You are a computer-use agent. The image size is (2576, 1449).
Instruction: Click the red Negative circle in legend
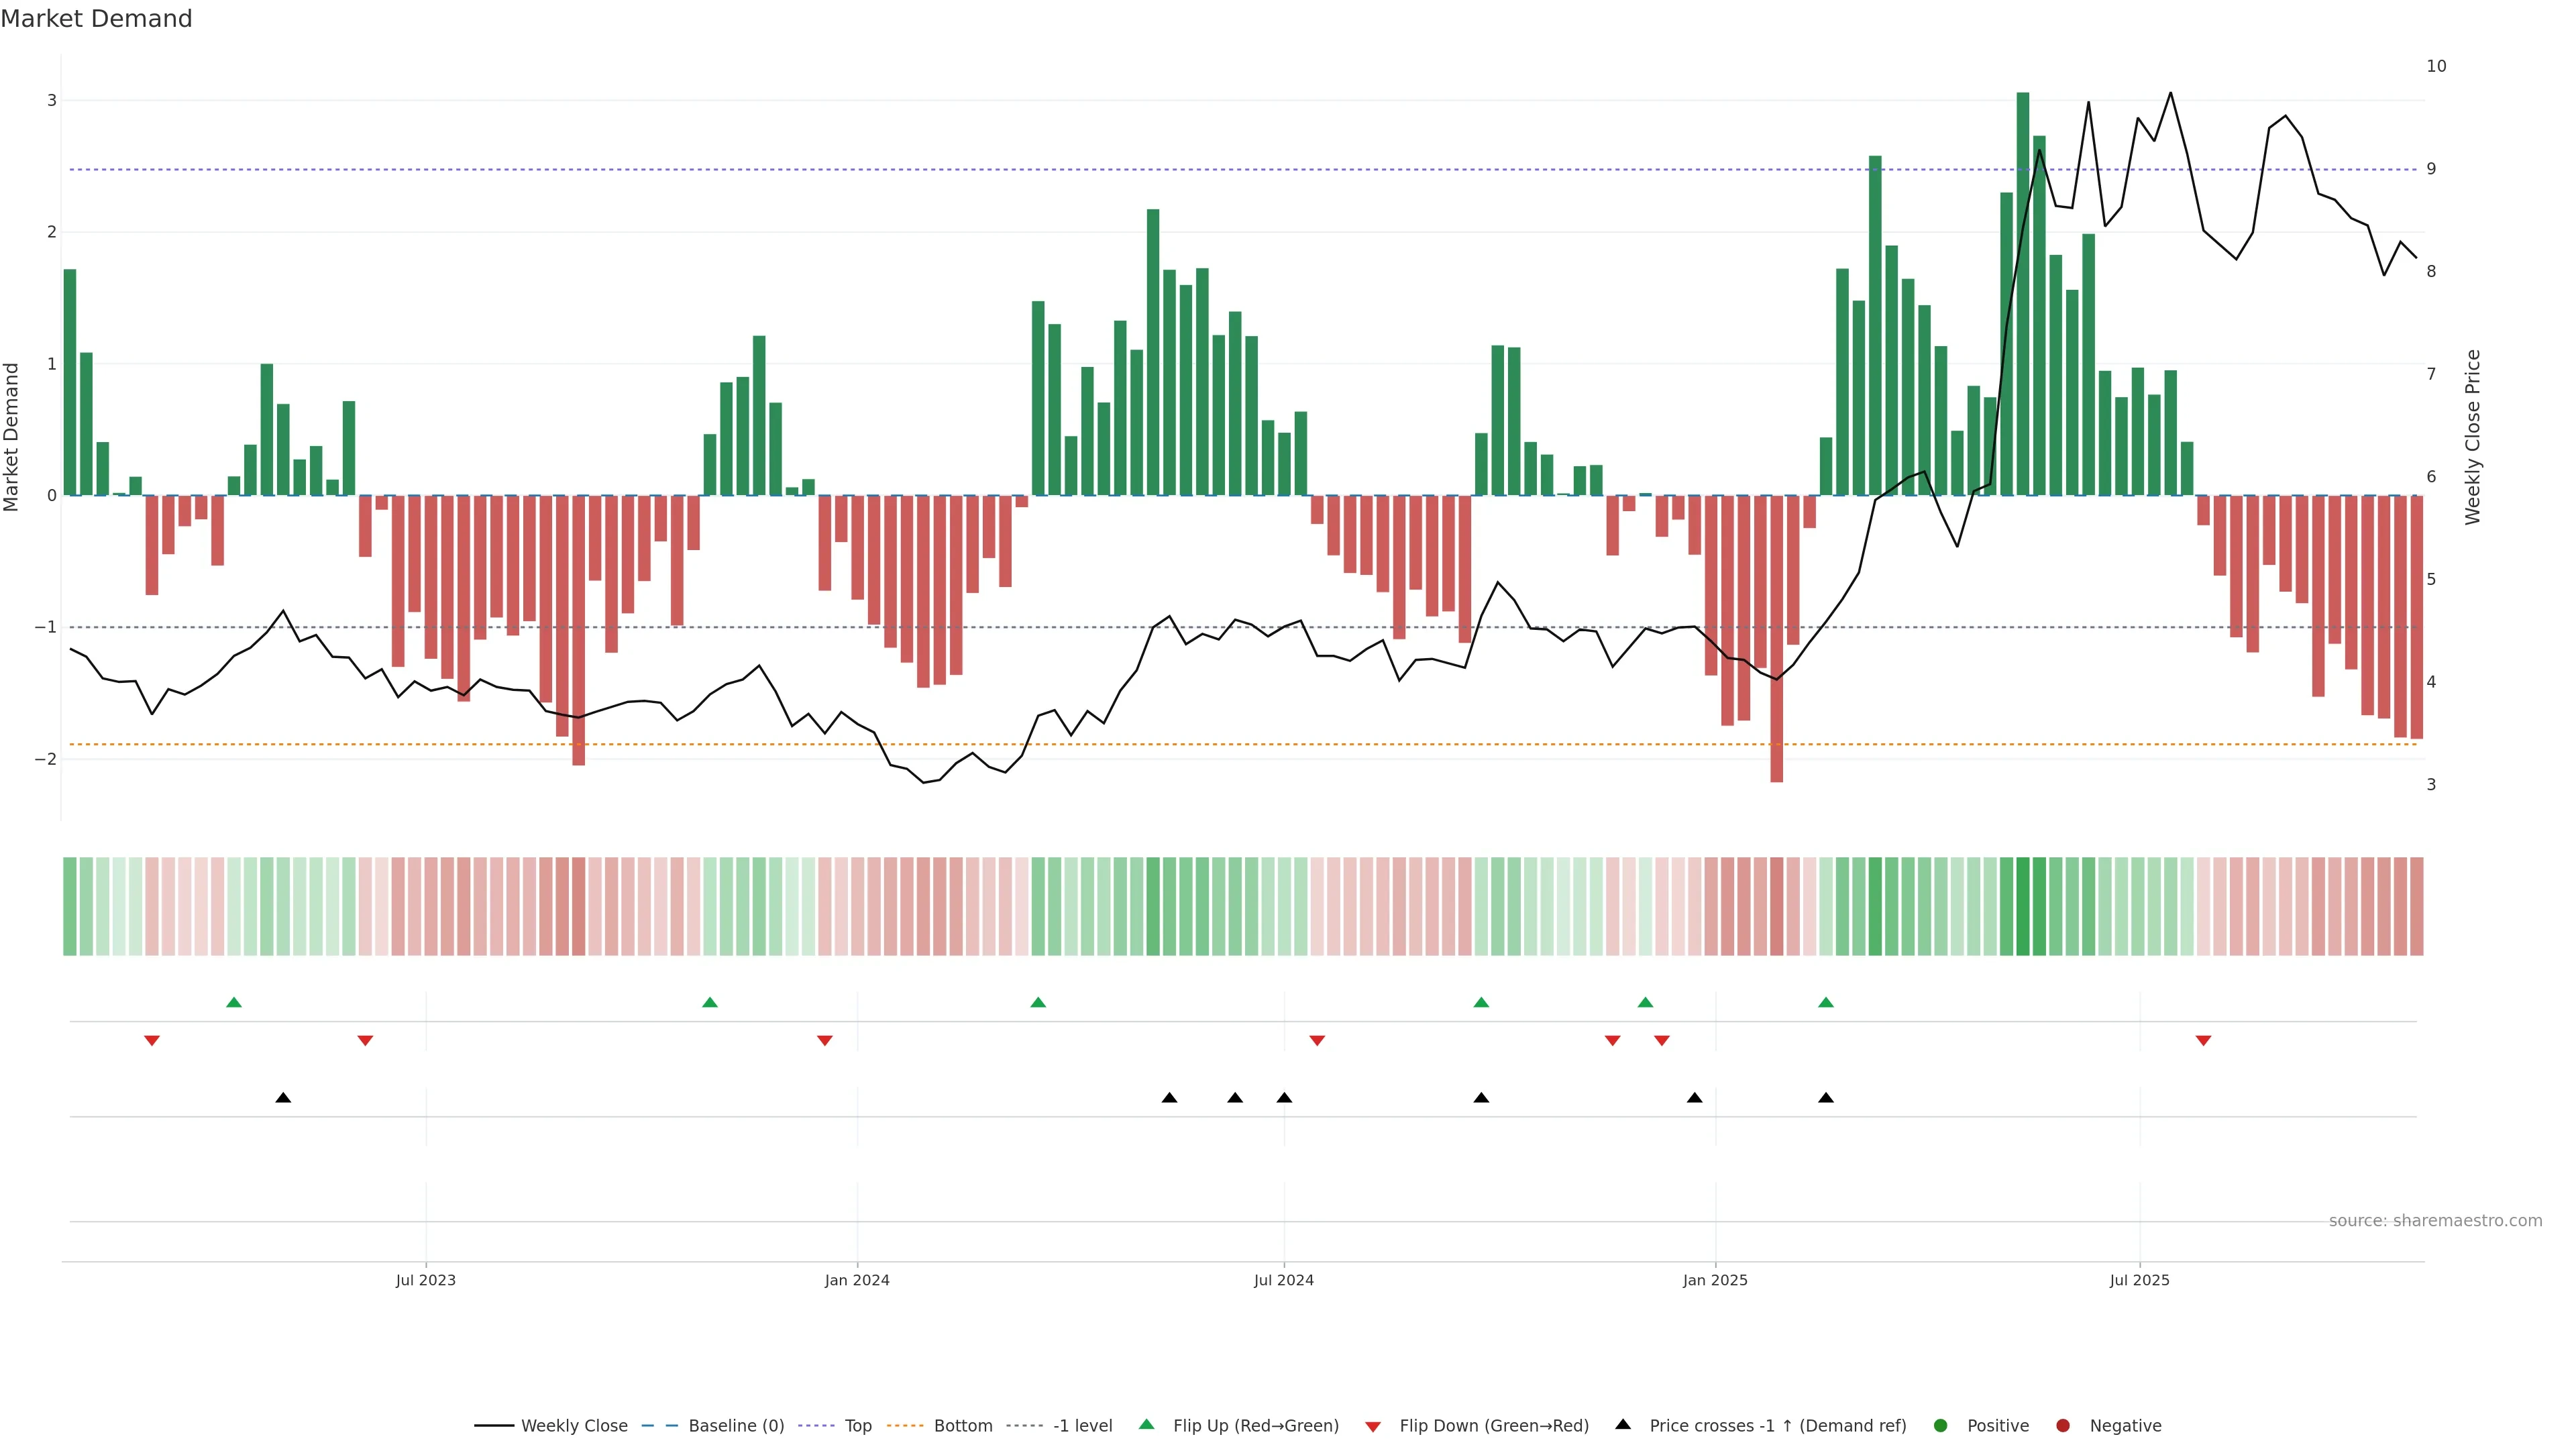pos(2063,1425)
